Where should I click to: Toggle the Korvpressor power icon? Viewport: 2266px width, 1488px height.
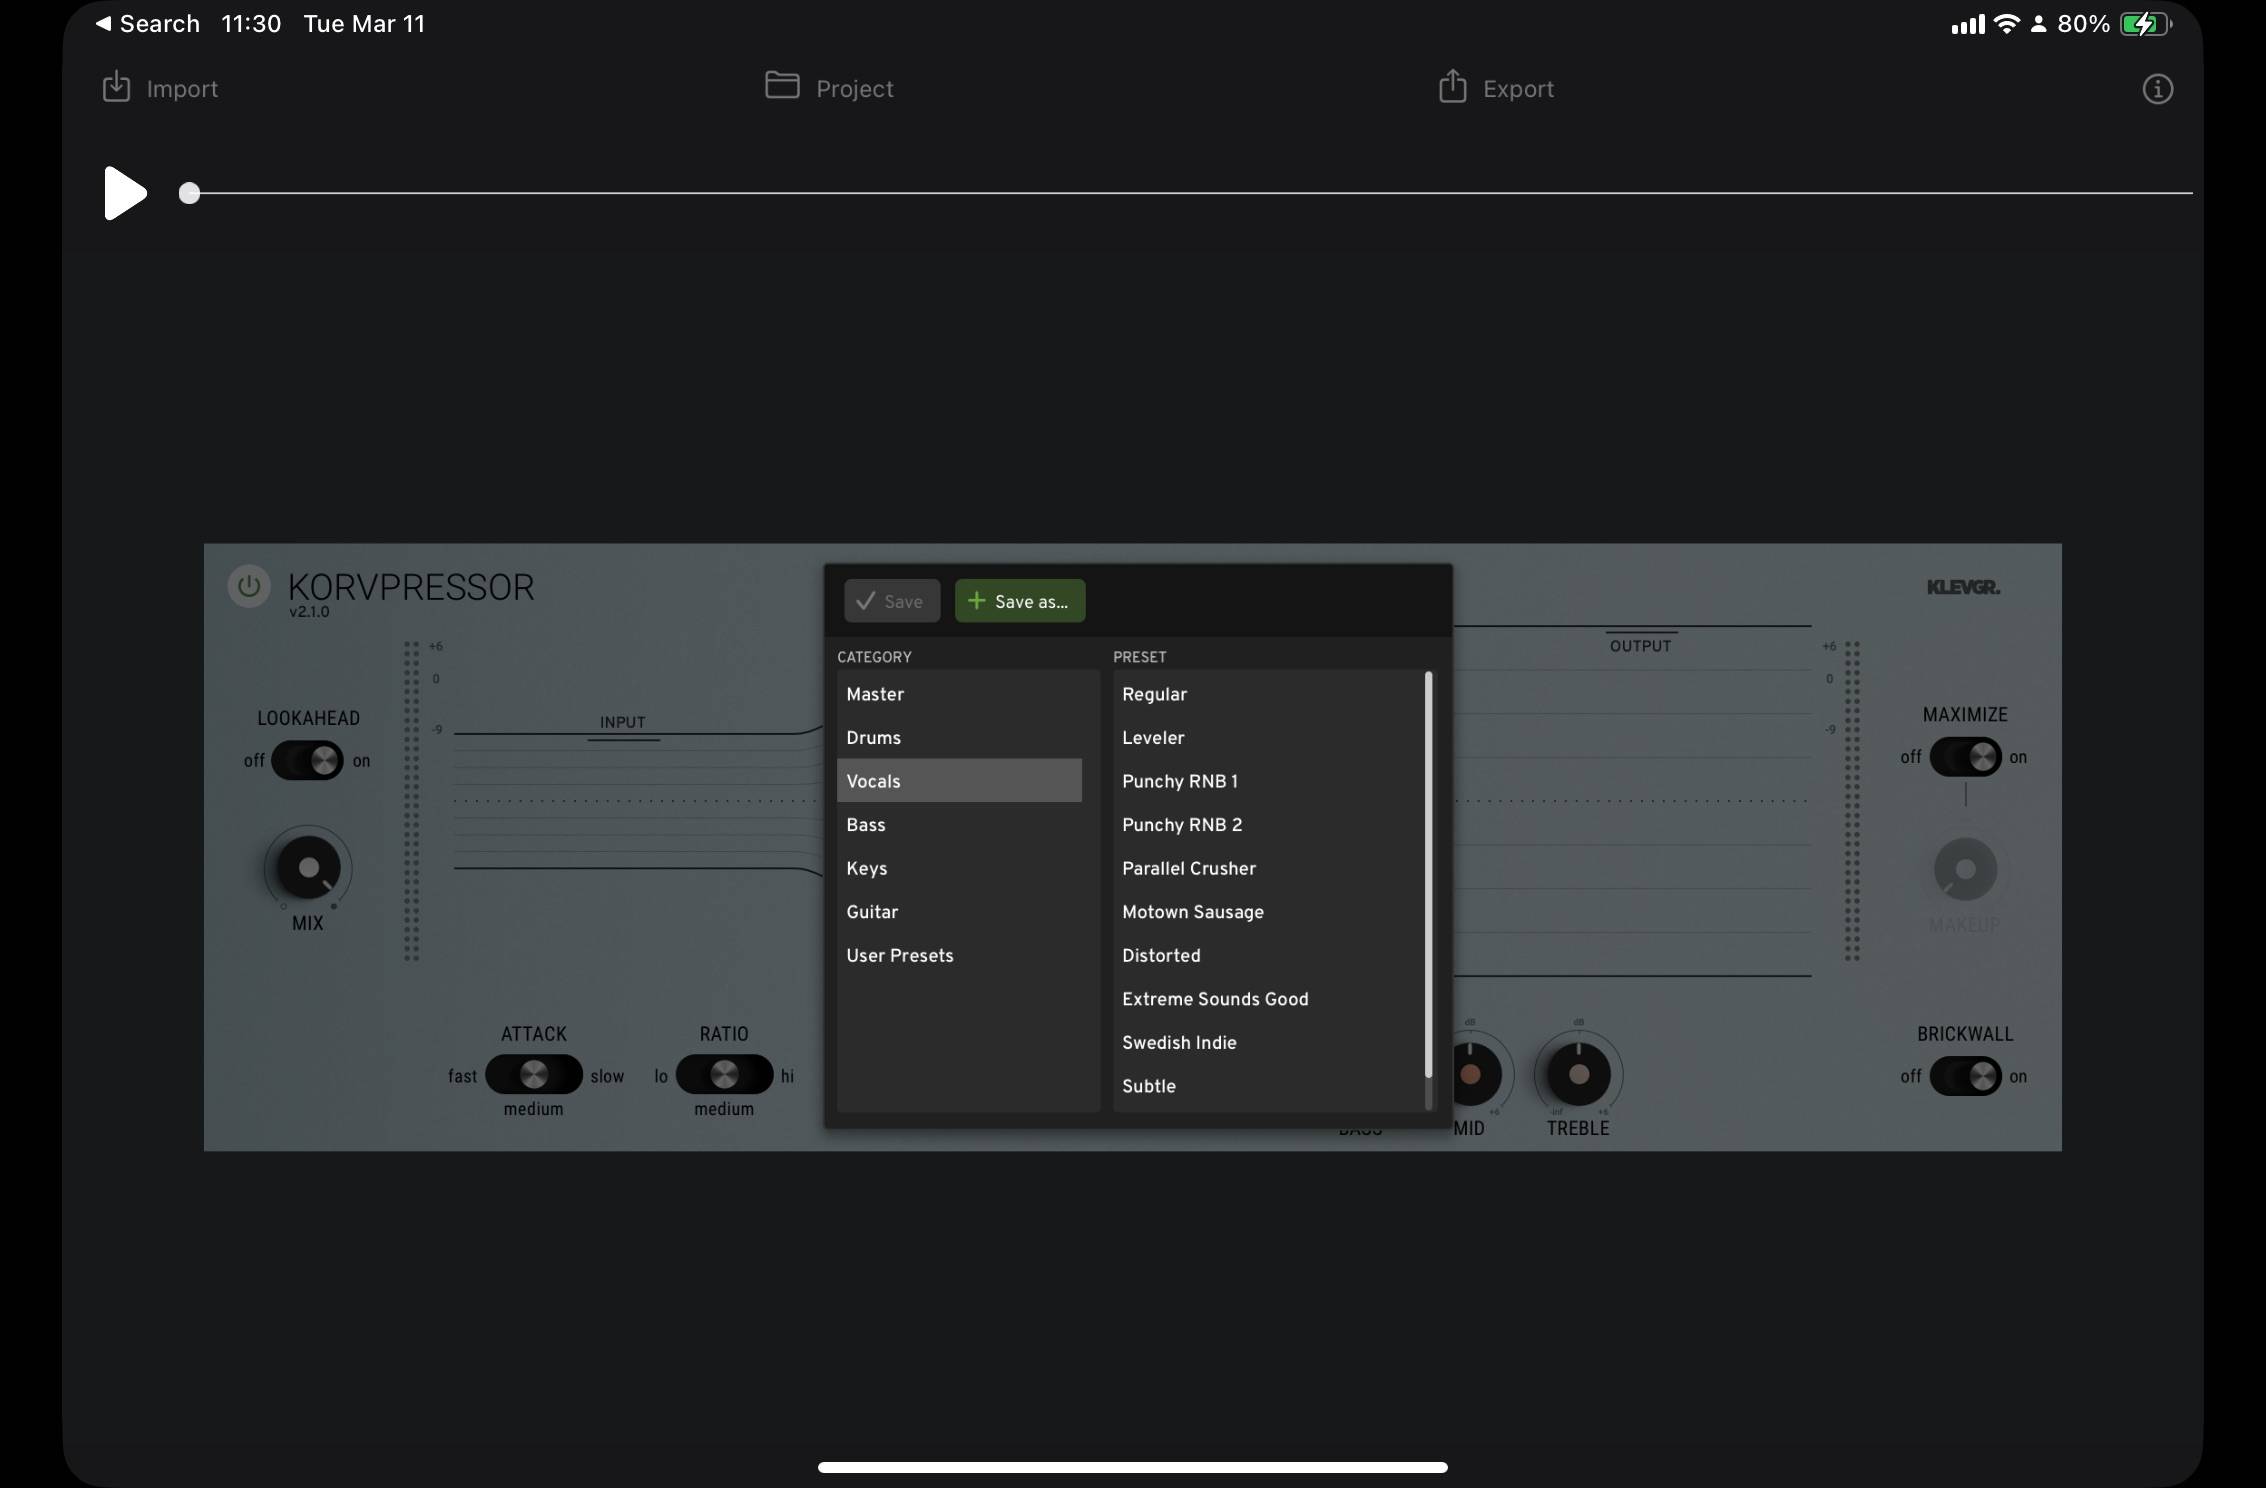(x=249, y=586)
